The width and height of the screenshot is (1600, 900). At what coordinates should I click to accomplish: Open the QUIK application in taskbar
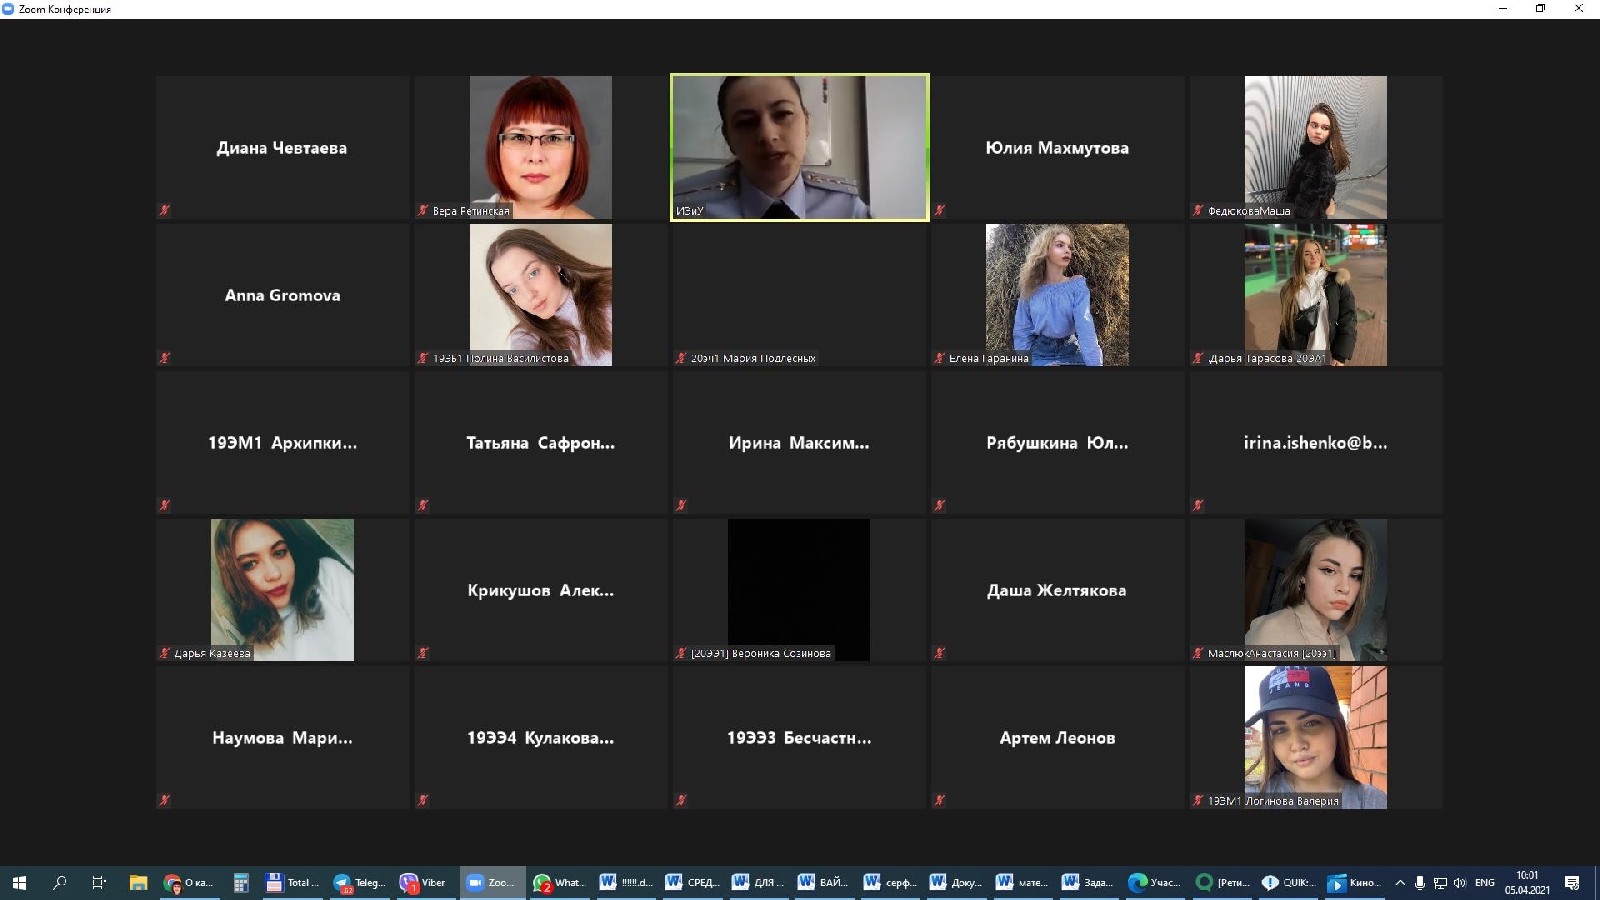(1286, 882)
